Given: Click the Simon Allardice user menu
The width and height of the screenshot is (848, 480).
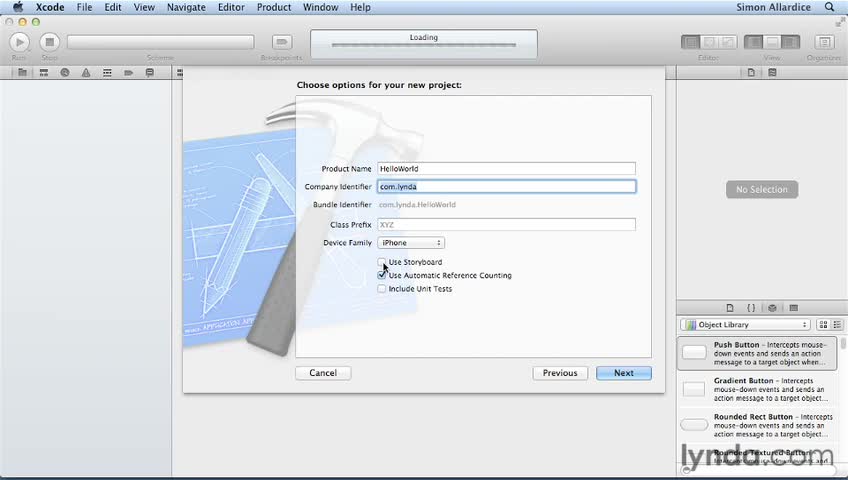Looking at the screenshot, I should point(773,7).
